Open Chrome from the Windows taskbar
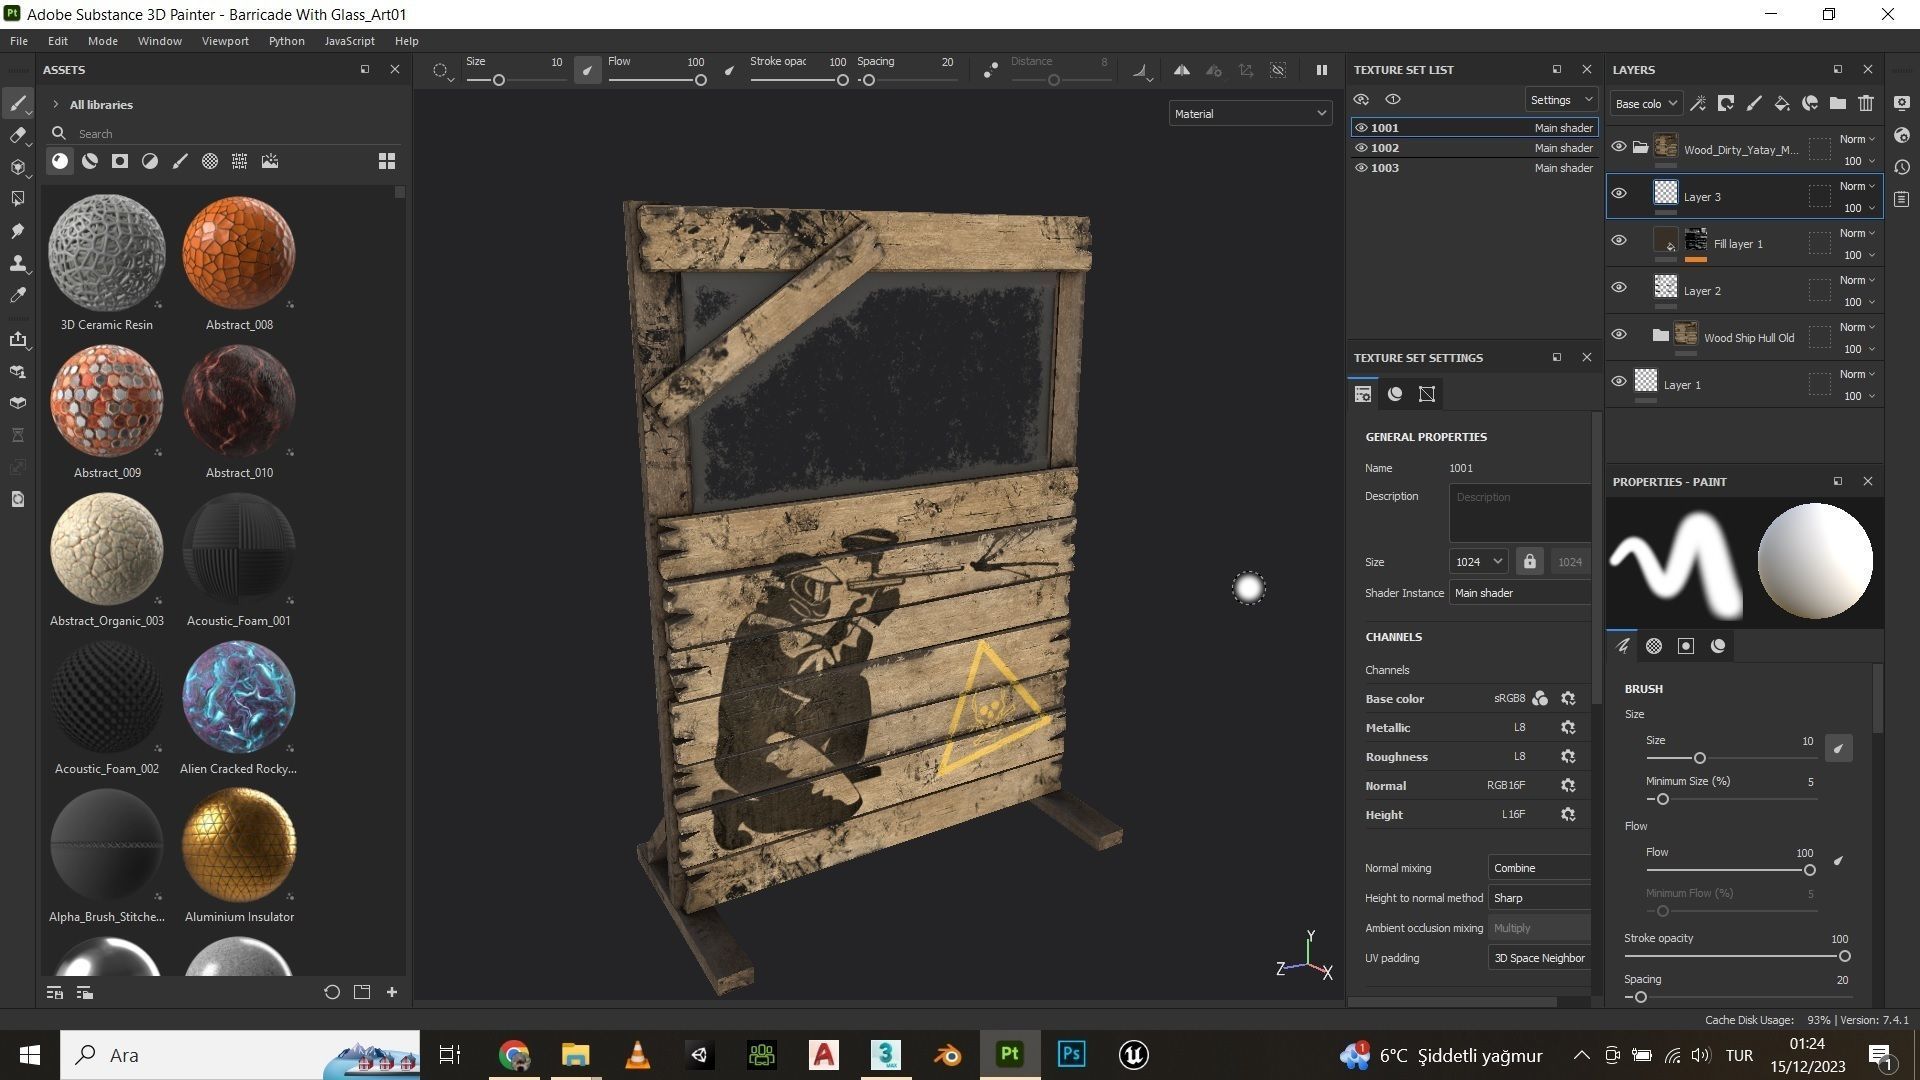Viewport: 1920px width, 1080px height. tap(514, 1055)
